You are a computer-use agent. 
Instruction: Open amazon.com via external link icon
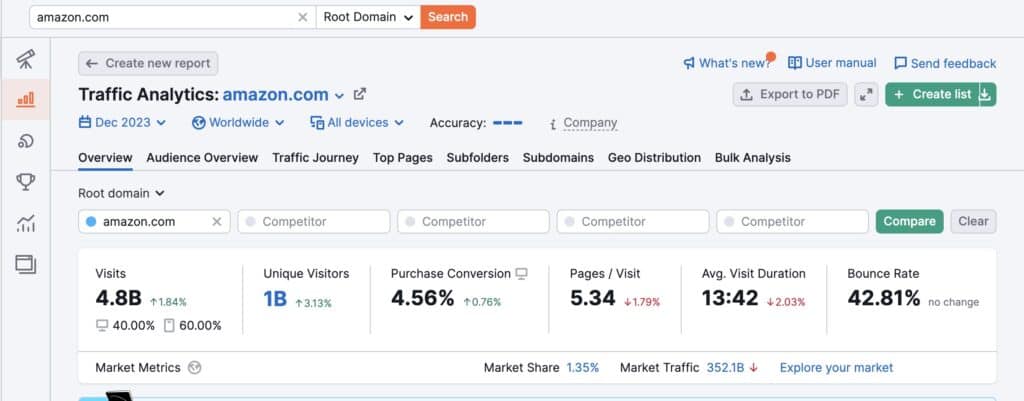point(360,94)
